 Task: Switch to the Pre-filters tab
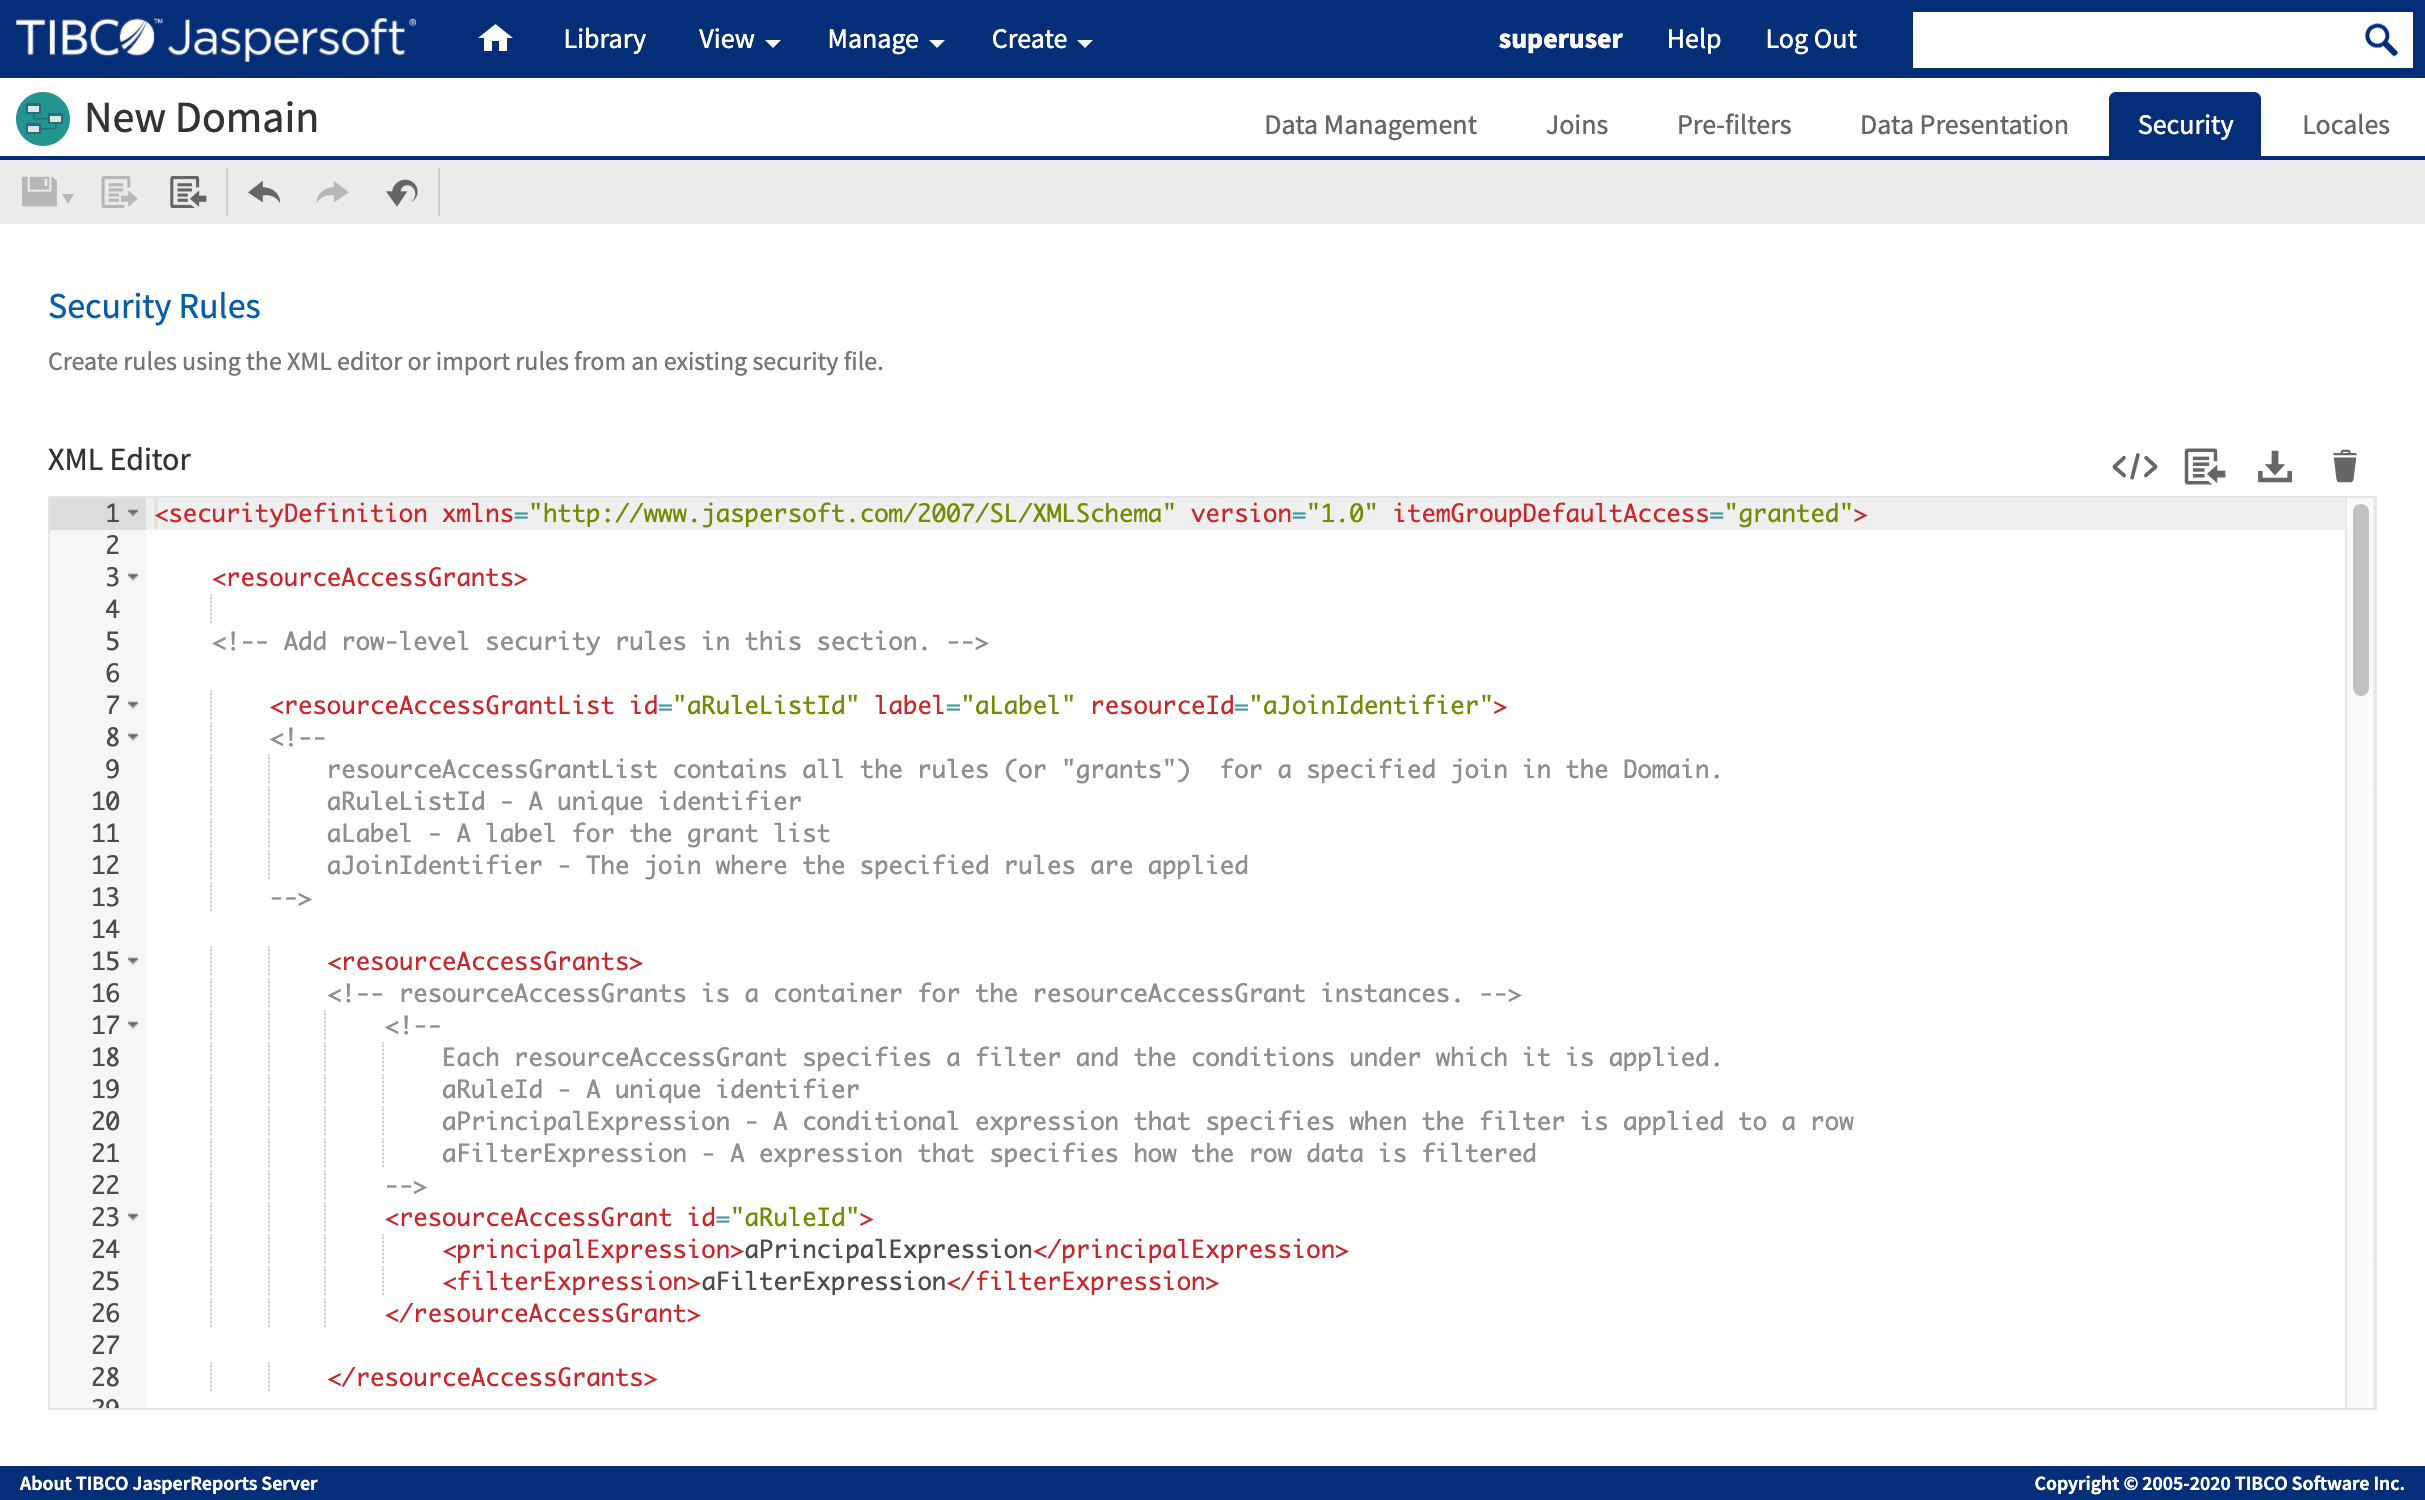click(1734, 125)
